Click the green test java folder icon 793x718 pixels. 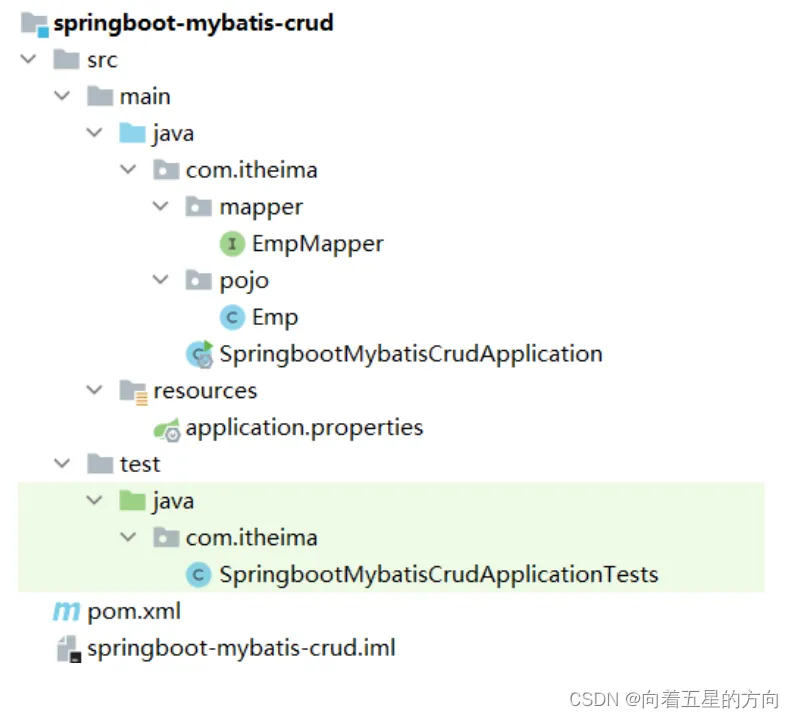[x=133, y=501]
